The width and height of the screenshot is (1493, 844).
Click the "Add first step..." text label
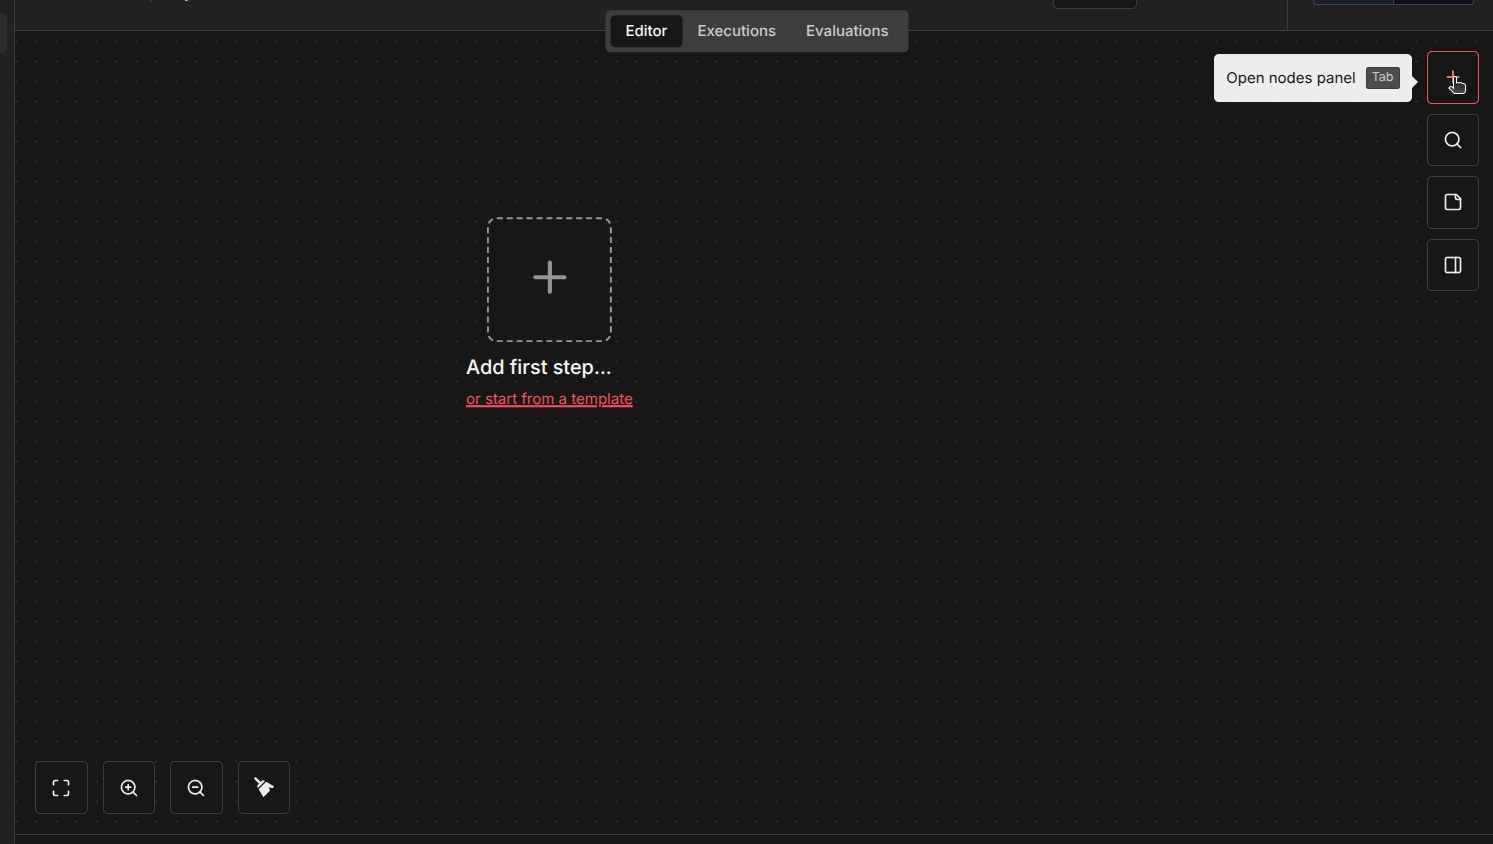tap(538, 367)
